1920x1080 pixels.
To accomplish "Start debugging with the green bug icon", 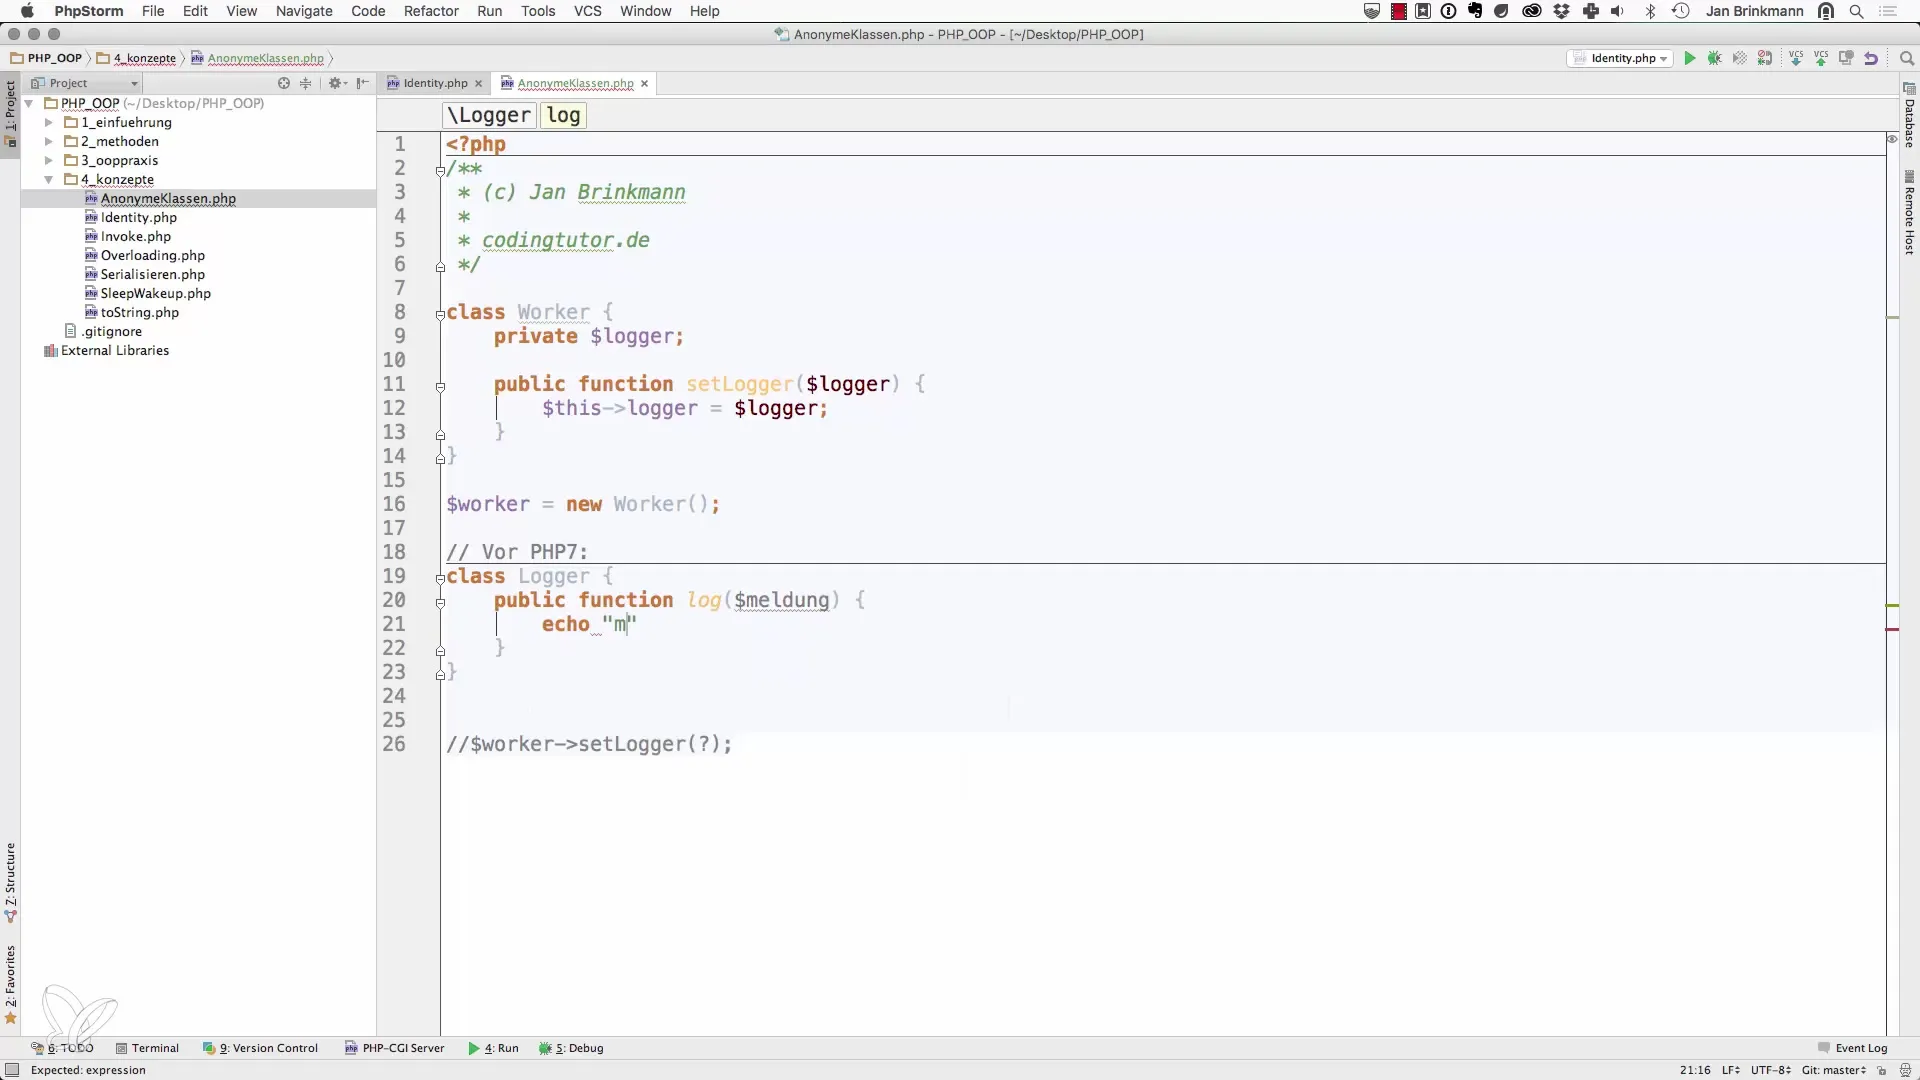I will point(1715,59).
